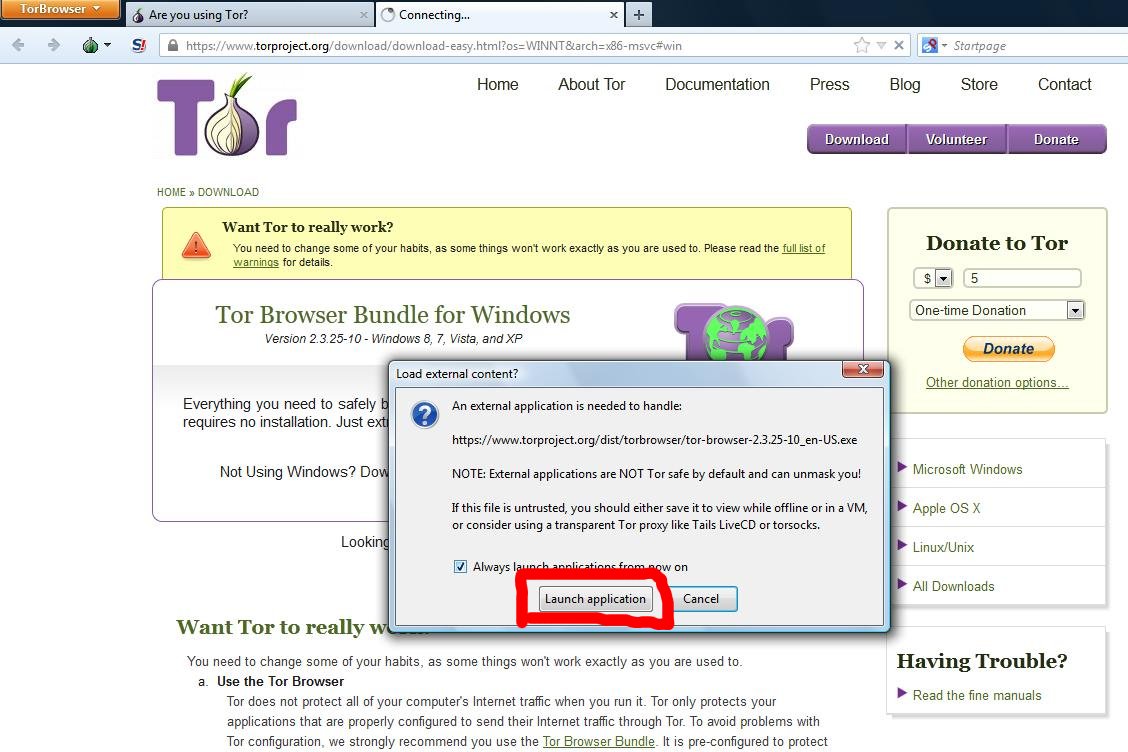The height and width of the screenshot is (752, 1128).
Task: Click the browser Back arrow
Action: click(x=19, y=45)
